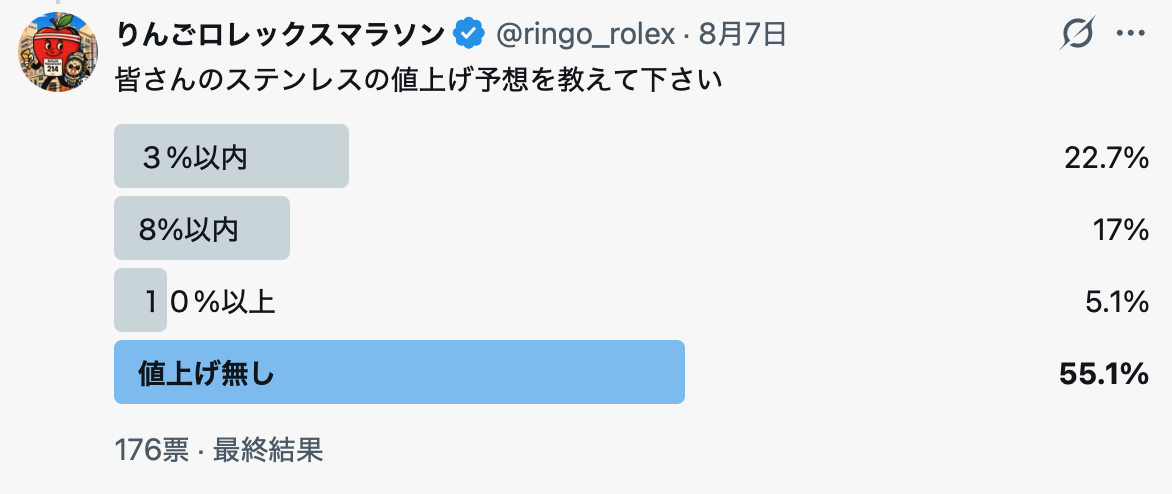The height and width of the screenshot is (494, 1172).
Task: Click the 22.7% result value
Action: (1106, 158)
